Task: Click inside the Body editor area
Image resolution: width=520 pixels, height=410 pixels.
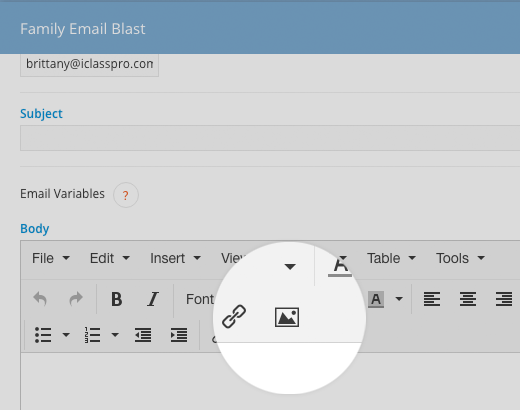Action: pyautogui.click(x=270, y=381)
